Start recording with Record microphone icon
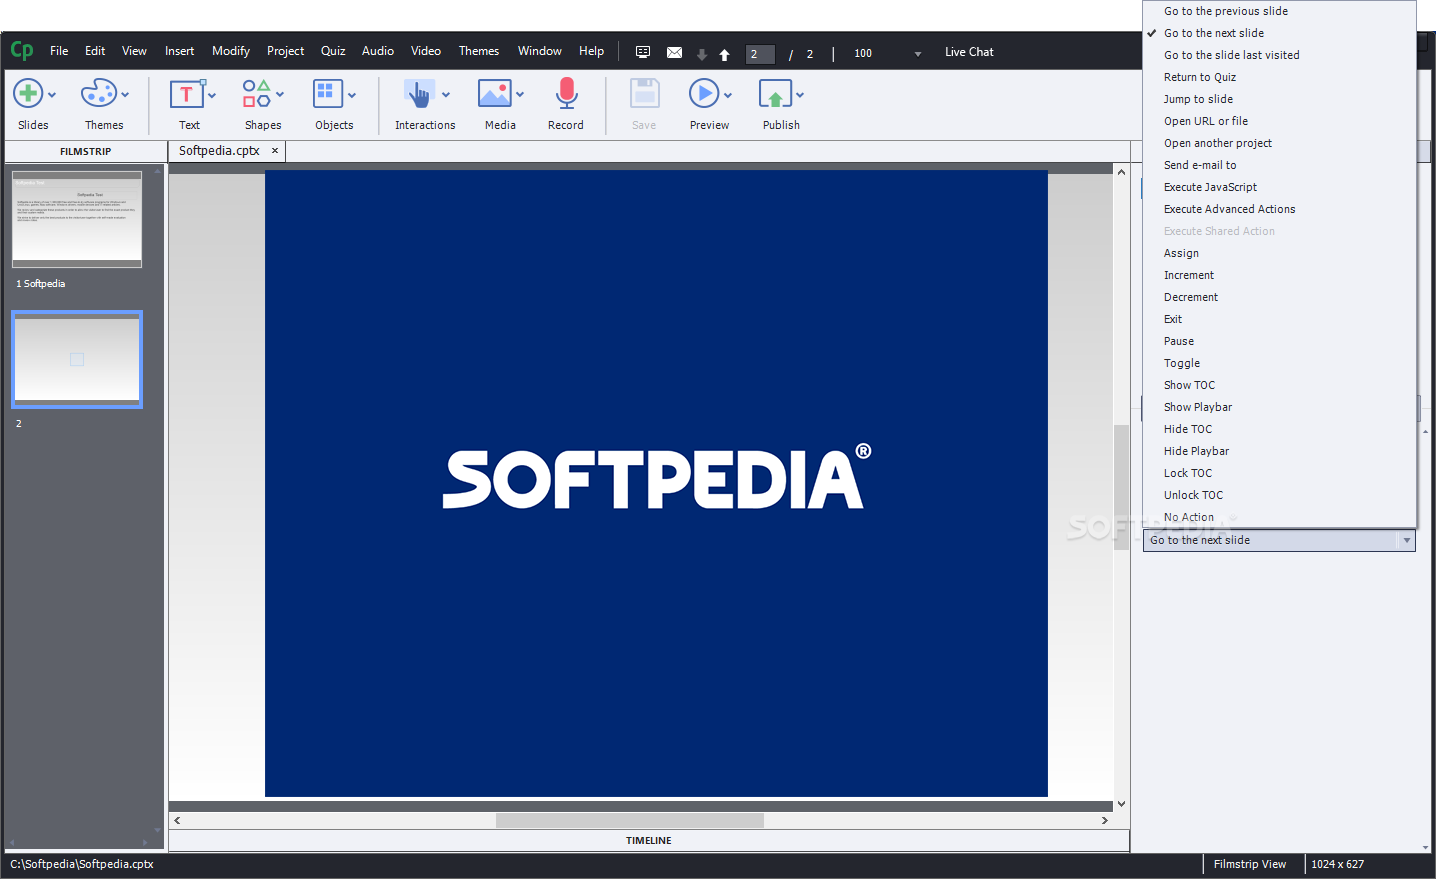 pyautogui.click(x=566, y=94)
